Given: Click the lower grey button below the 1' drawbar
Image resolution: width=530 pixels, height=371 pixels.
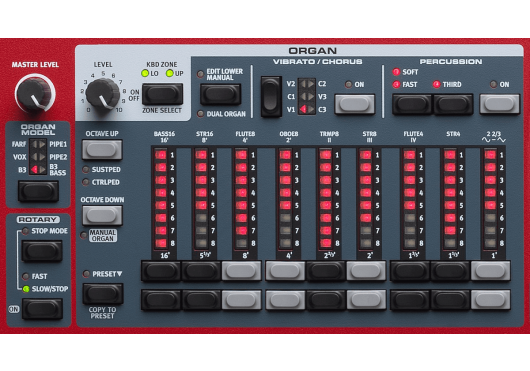Looking at the screenshot, I should pos(490,300).
